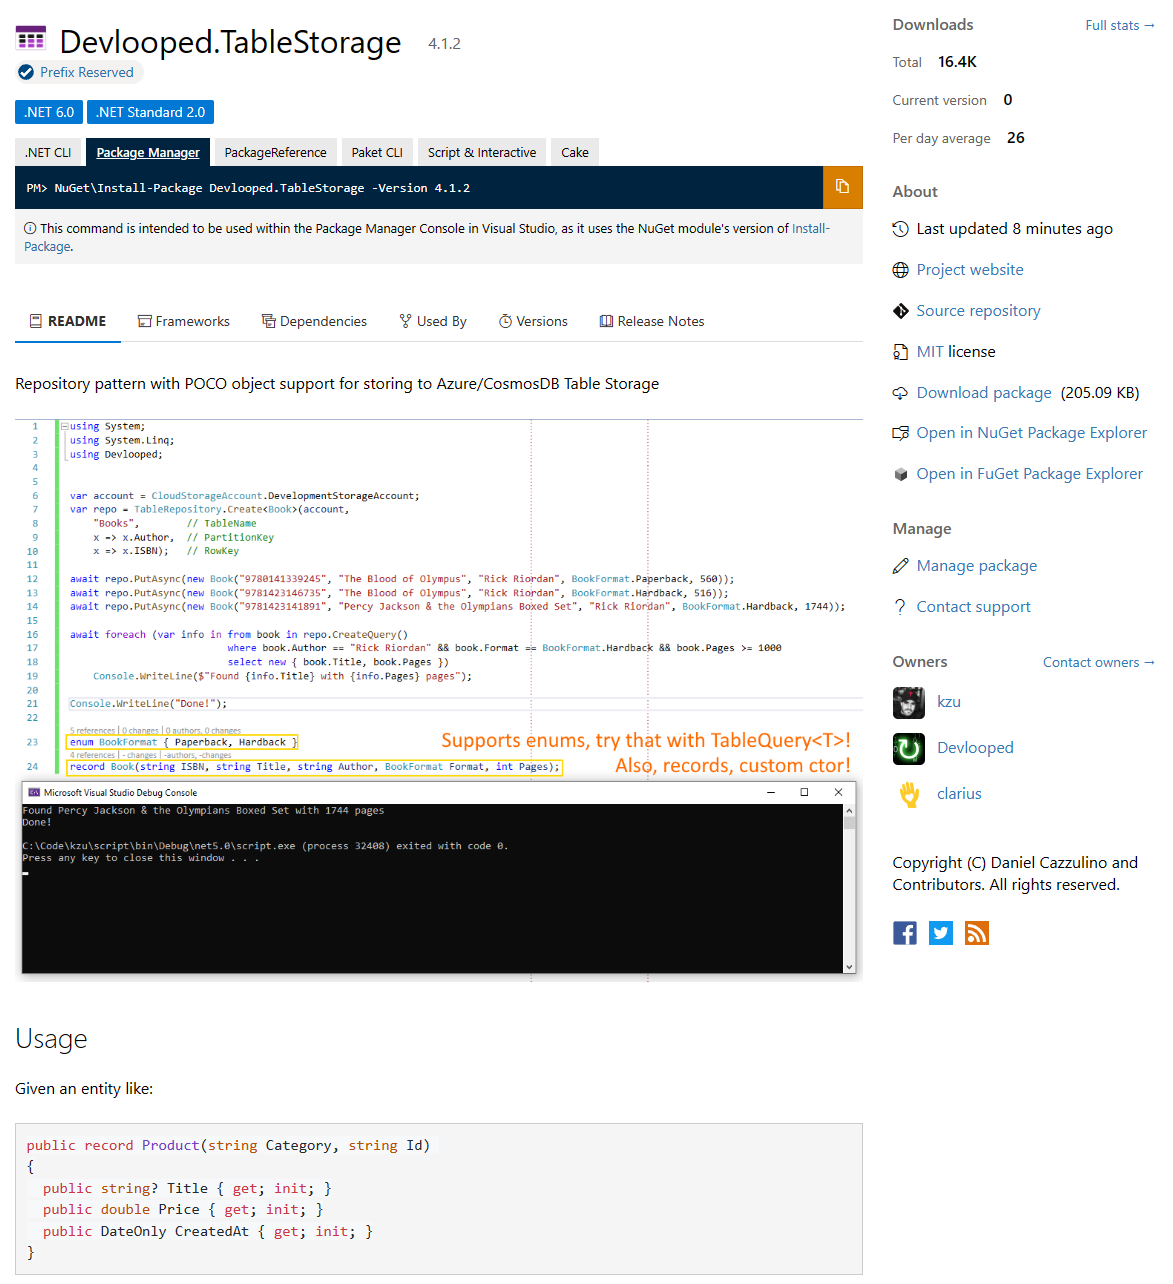Click the question mark icon by Contact support
This screenshot has width=1173, height=1284.
[900, 607]
